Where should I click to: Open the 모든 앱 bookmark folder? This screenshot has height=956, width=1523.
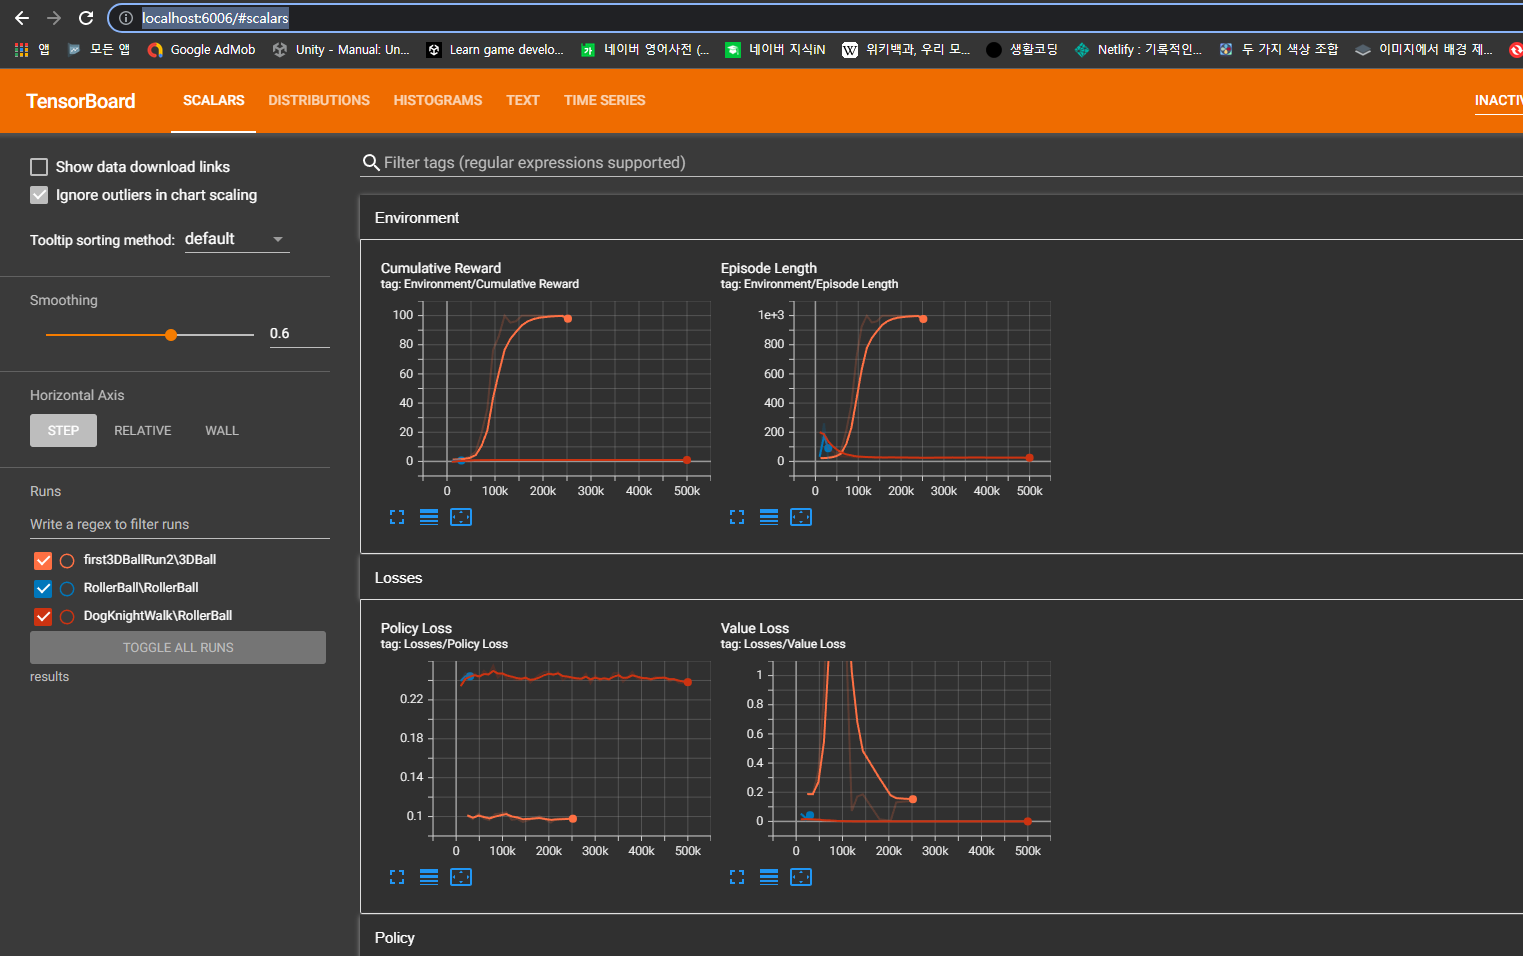[x=99, y=49]
